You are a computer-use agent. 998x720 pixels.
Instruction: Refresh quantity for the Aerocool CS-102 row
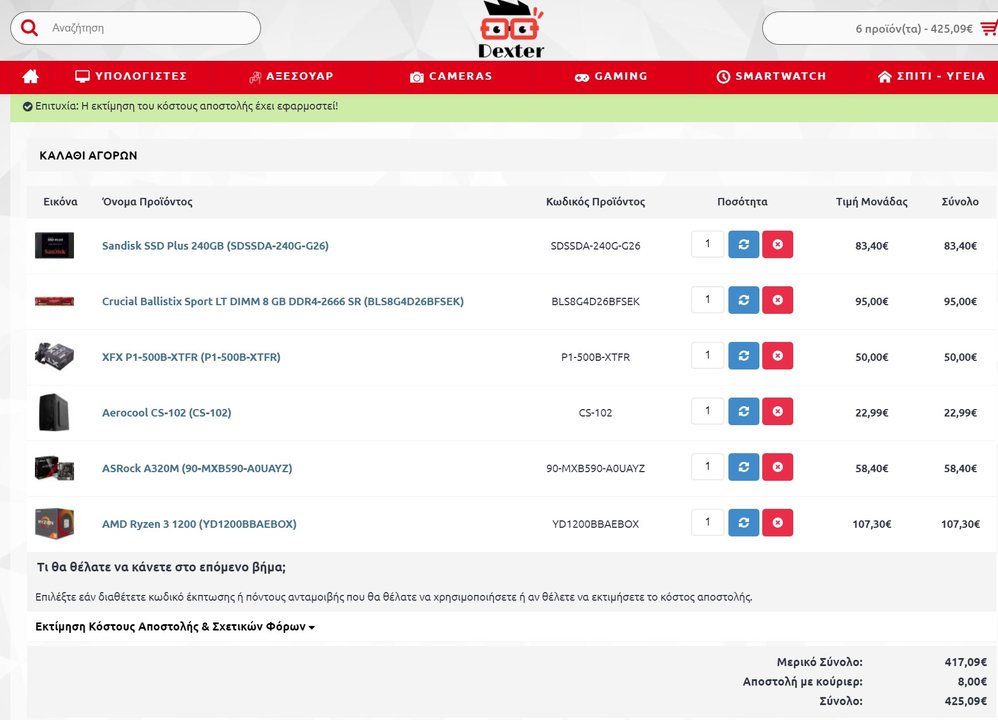(743, 411)
